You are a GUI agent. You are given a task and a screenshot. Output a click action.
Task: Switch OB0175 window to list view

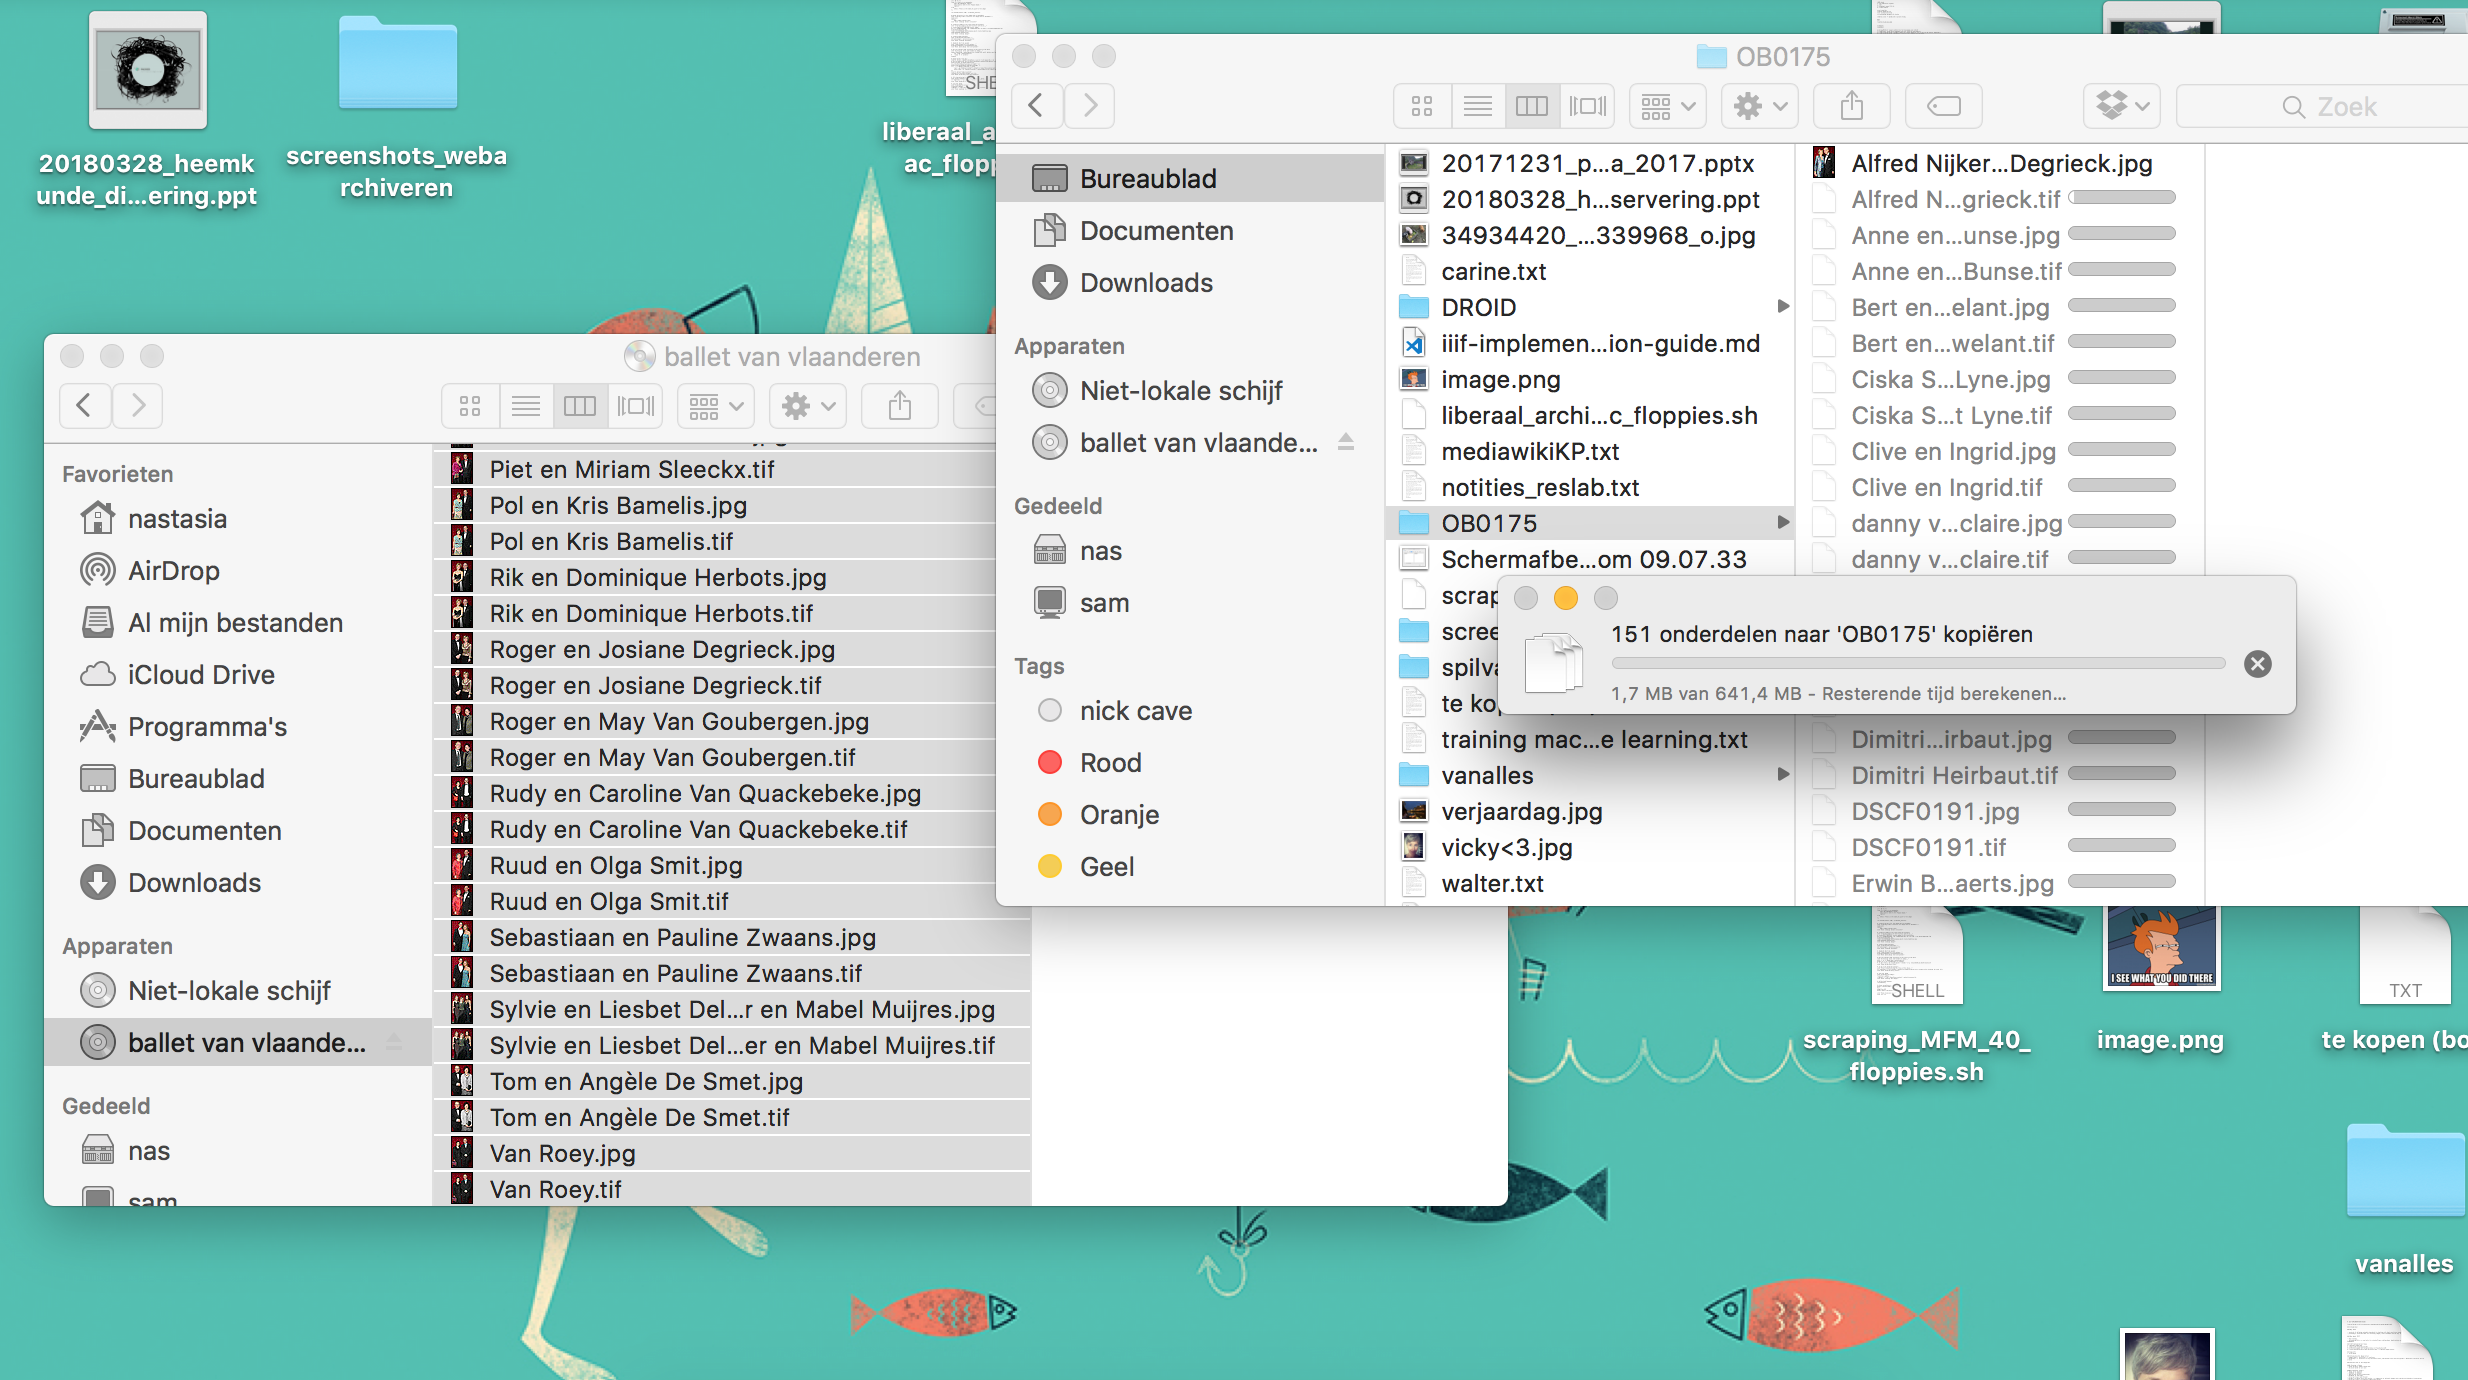pos(1477,106)
